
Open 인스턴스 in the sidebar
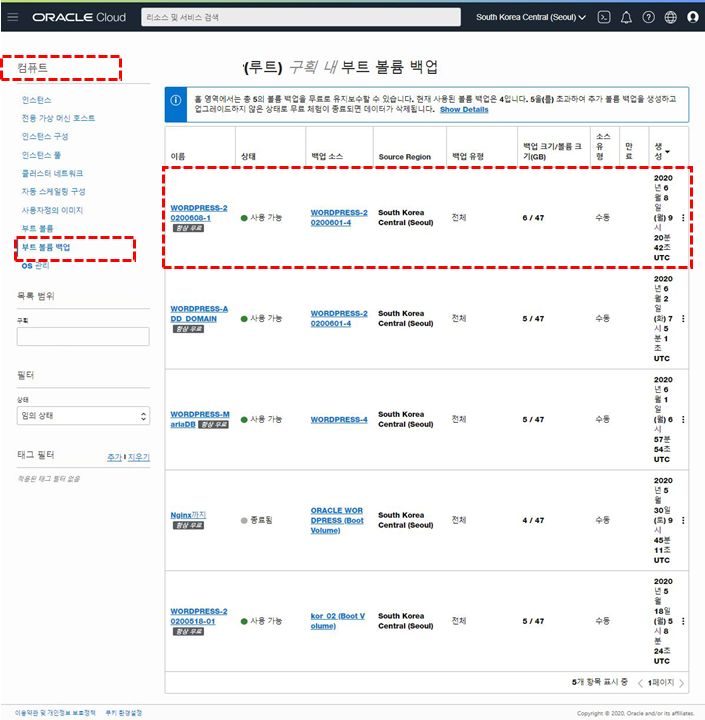pos(37,100)
